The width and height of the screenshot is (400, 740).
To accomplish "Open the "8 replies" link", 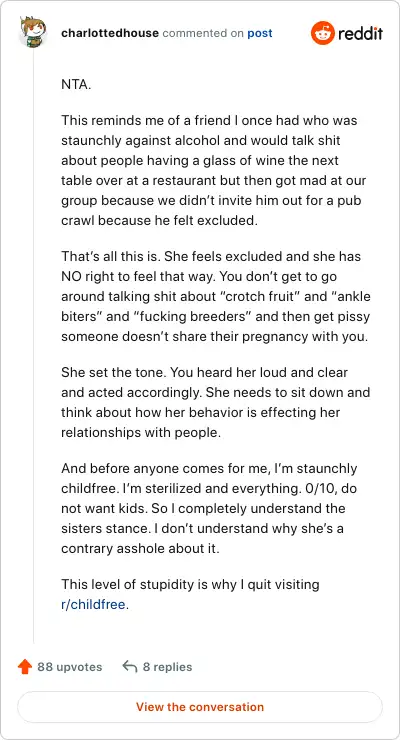I will [x=167, y=667].
